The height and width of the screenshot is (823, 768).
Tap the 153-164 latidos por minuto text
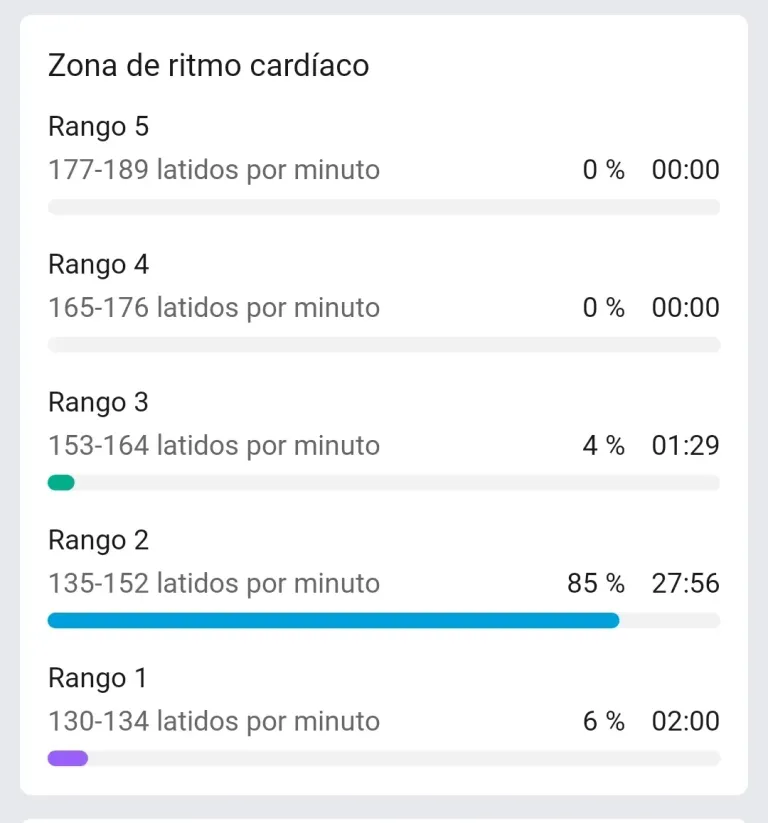coord(214,446)
